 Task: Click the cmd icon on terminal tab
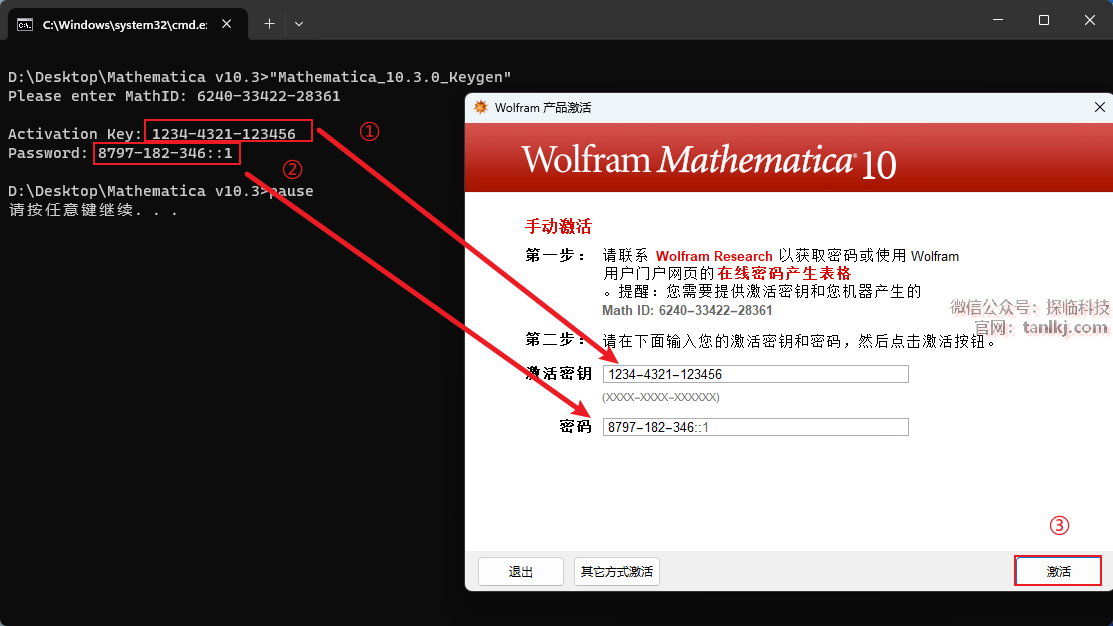point(25,25)
